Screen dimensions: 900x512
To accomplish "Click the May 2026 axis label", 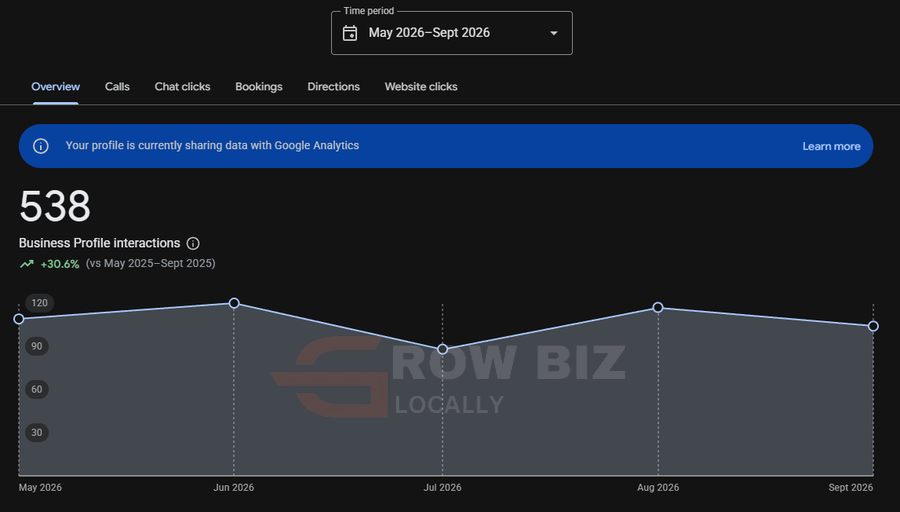I will click(x=40, y=487).
